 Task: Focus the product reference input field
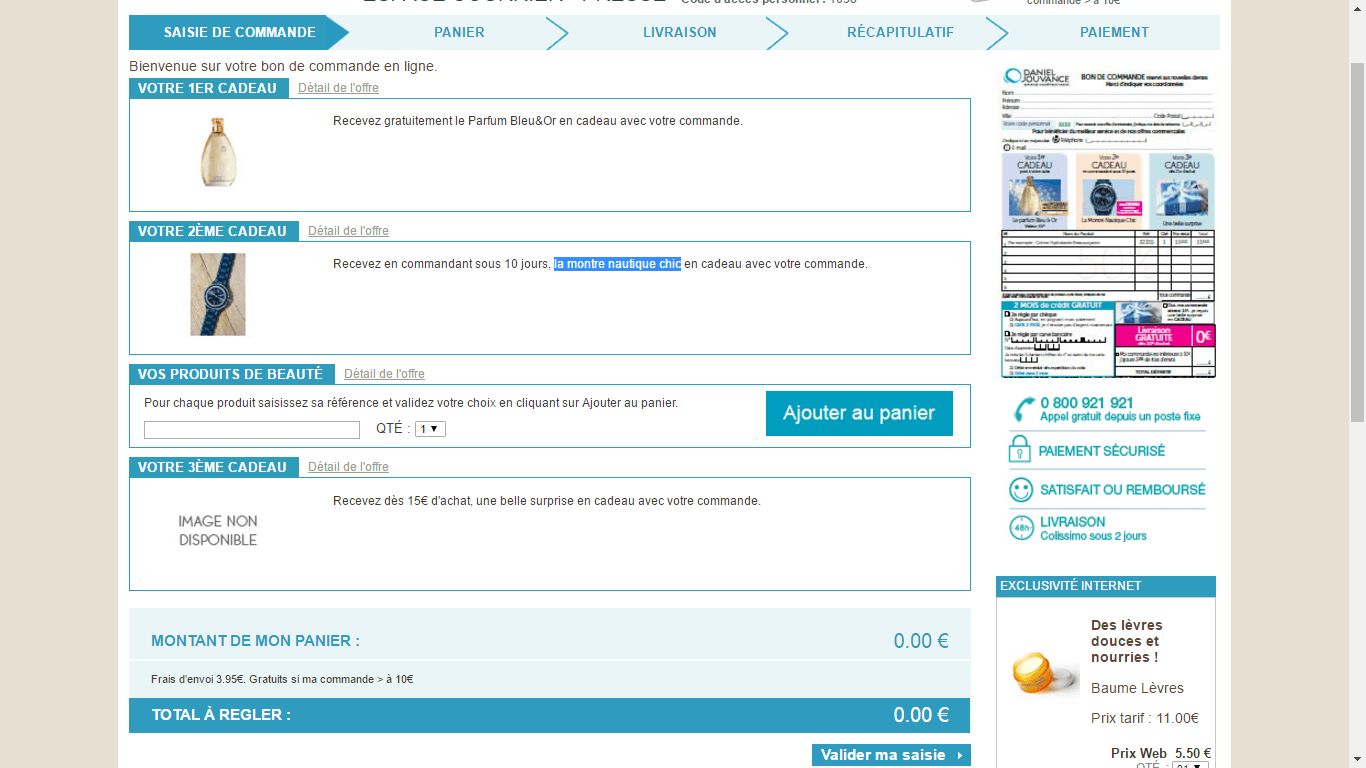(252, 430)
